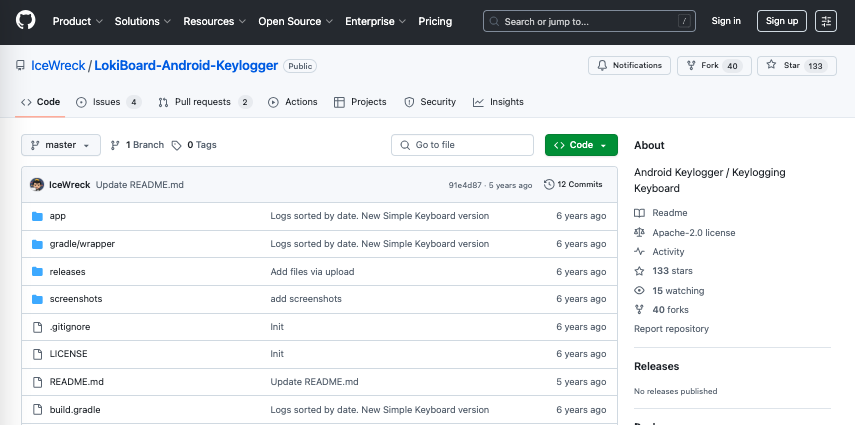Click the folder icon next to screenshots
This screenshot has width=855, height=425.
coord(37,299)
